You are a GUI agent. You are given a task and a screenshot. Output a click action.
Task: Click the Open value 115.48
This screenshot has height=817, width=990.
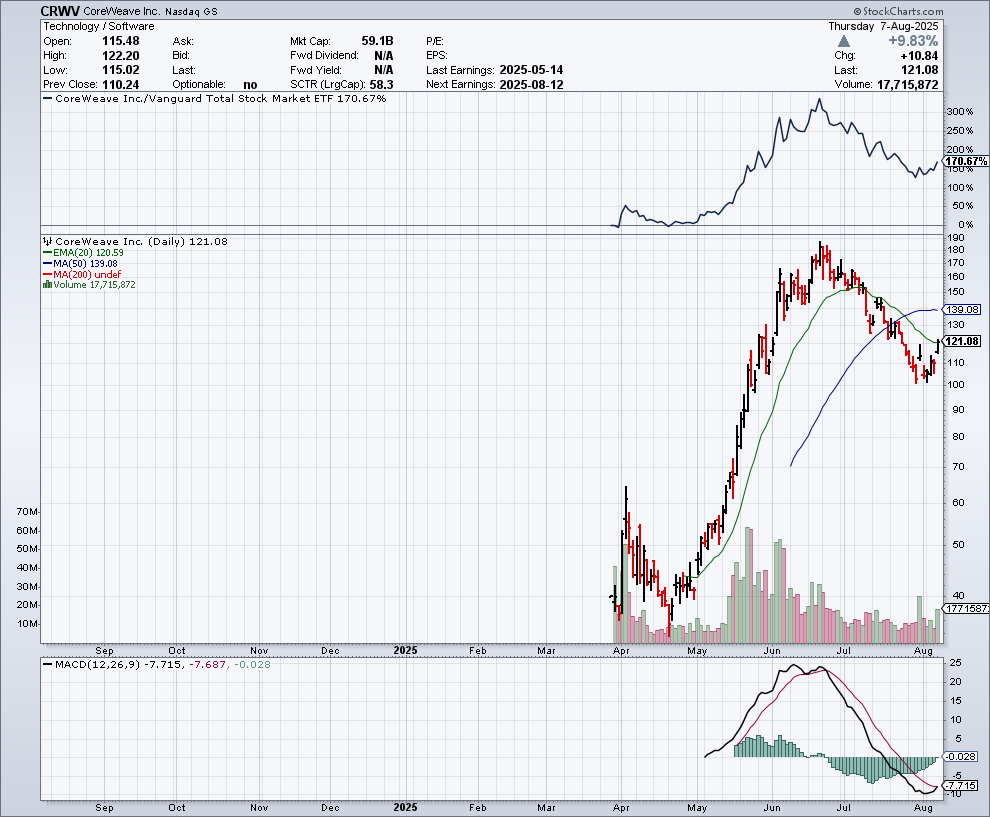tap(121, 41)
